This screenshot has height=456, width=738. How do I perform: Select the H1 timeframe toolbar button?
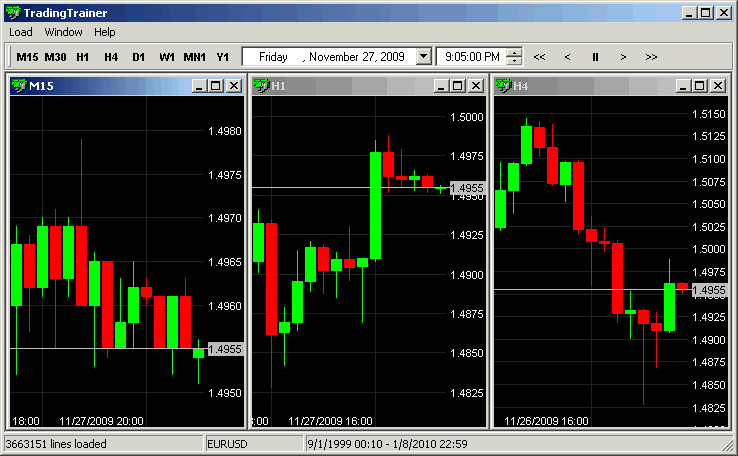coord(83,57)
